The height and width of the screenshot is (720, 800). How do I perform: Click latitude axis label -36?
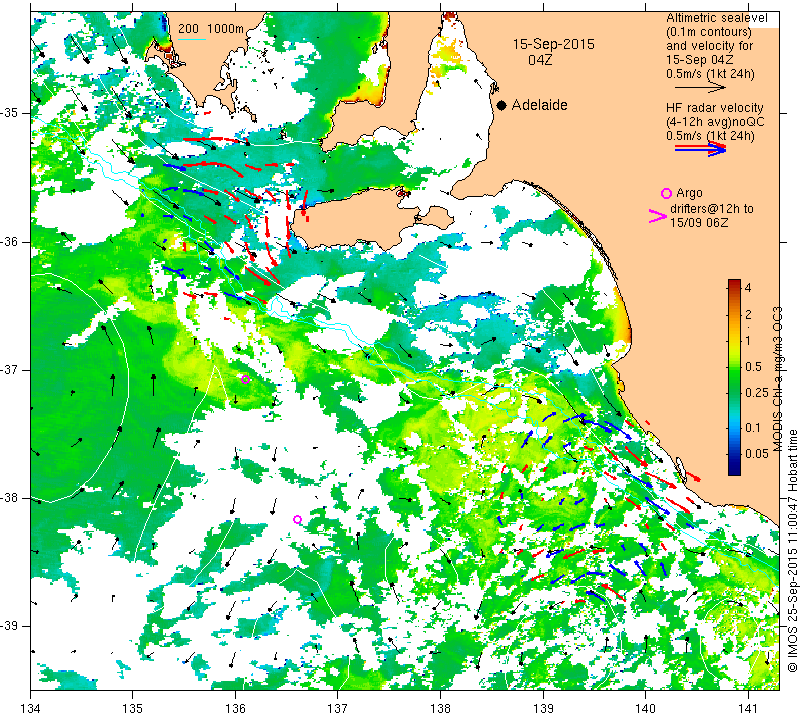click(x=10, y=242)
